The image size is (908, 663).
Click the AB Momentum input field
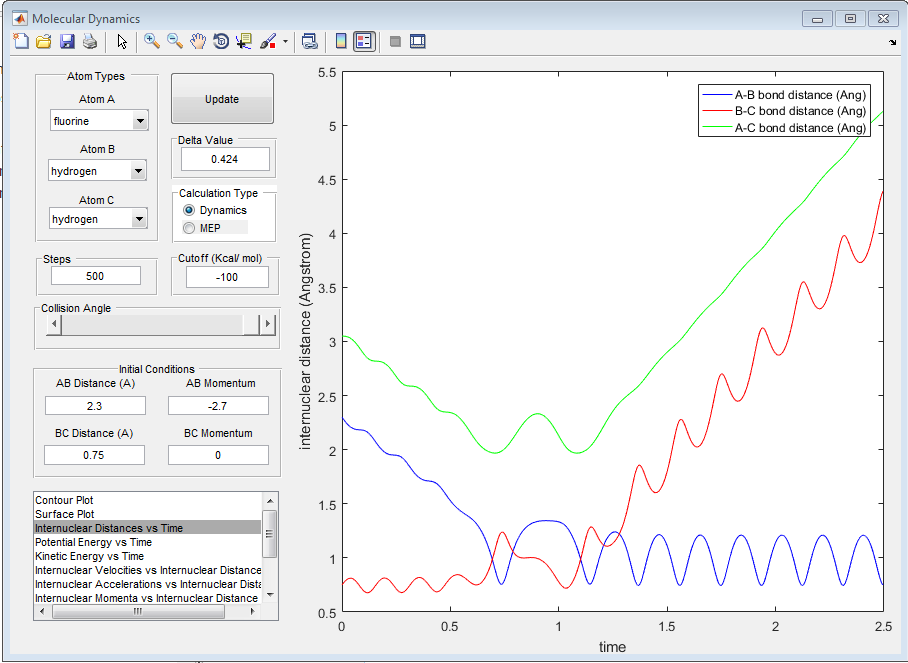tap(218, 406)
